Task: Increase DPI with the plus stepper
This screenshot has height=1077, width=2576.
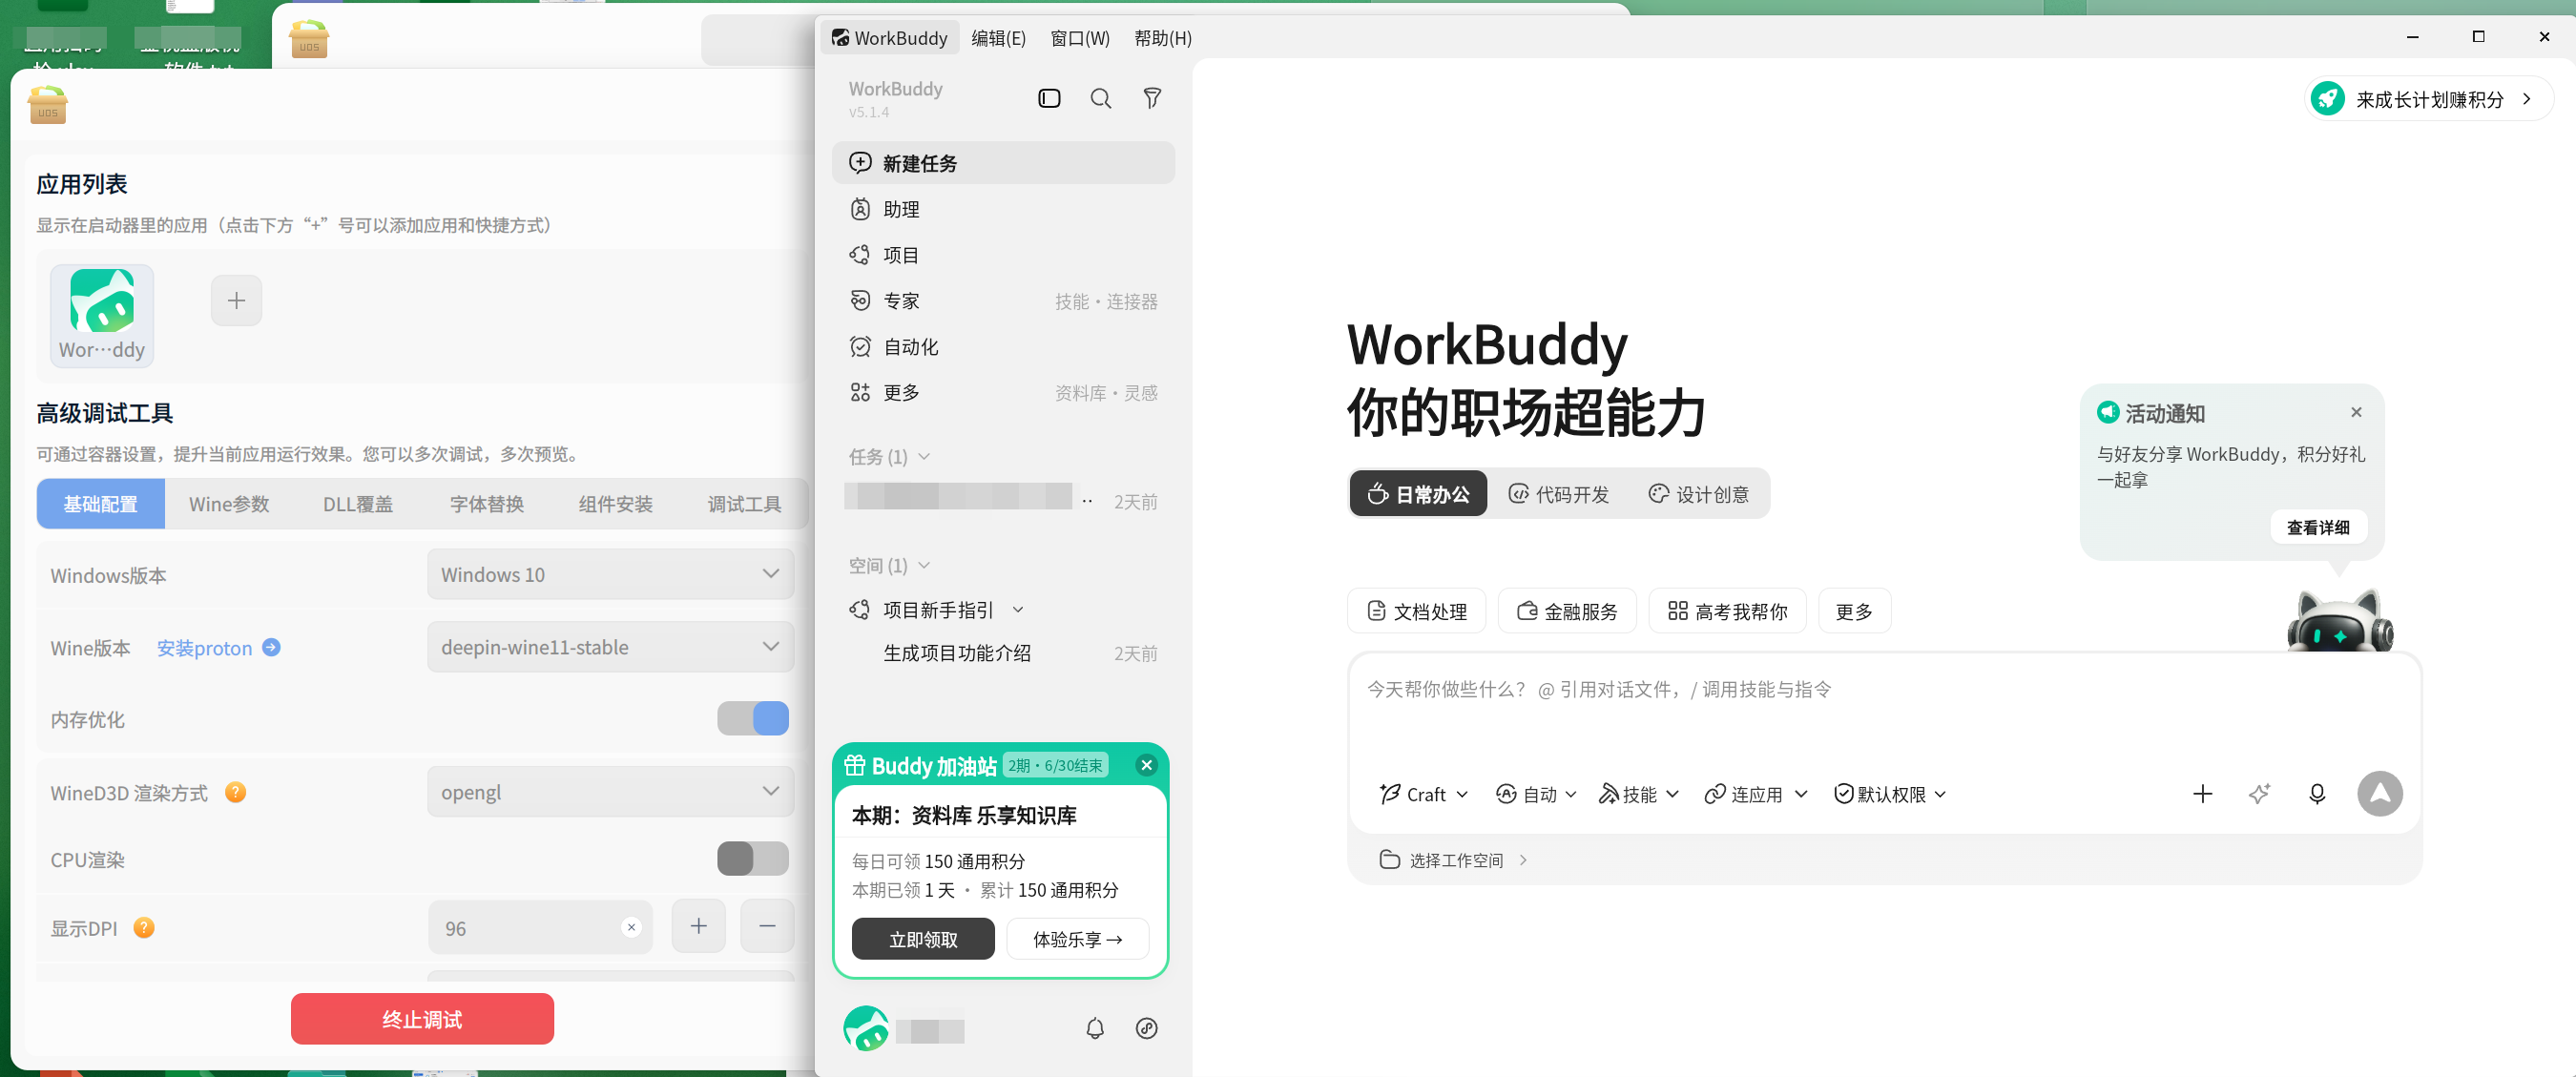Action: point(698,926)
